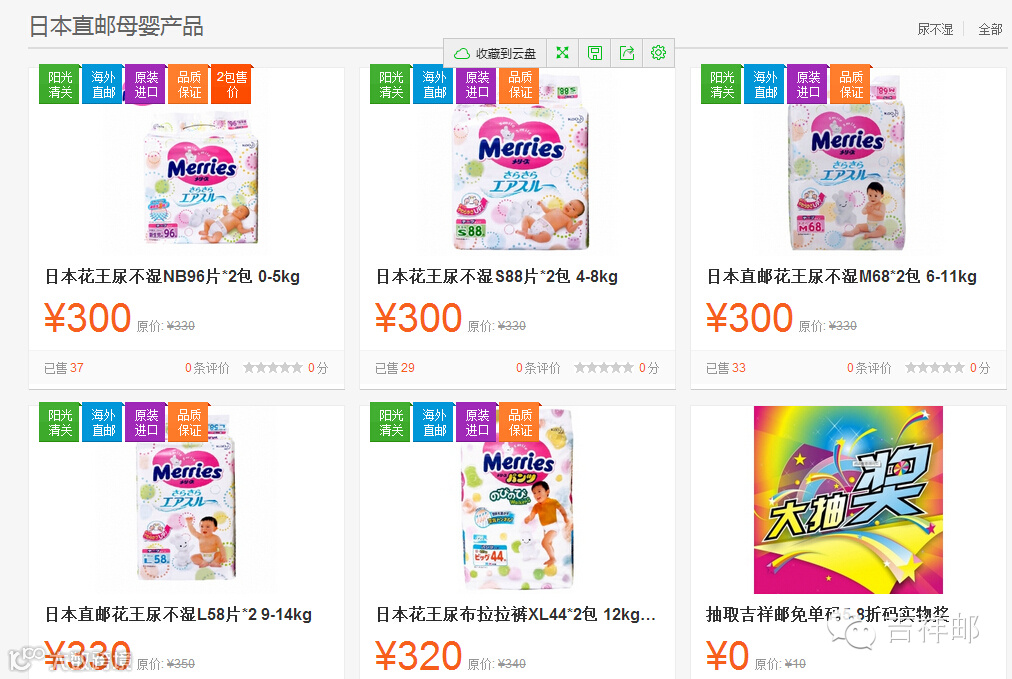Open the green gear settings icon
The height and width of the screenshot is (679, 1012).
[x=658, y=53]
